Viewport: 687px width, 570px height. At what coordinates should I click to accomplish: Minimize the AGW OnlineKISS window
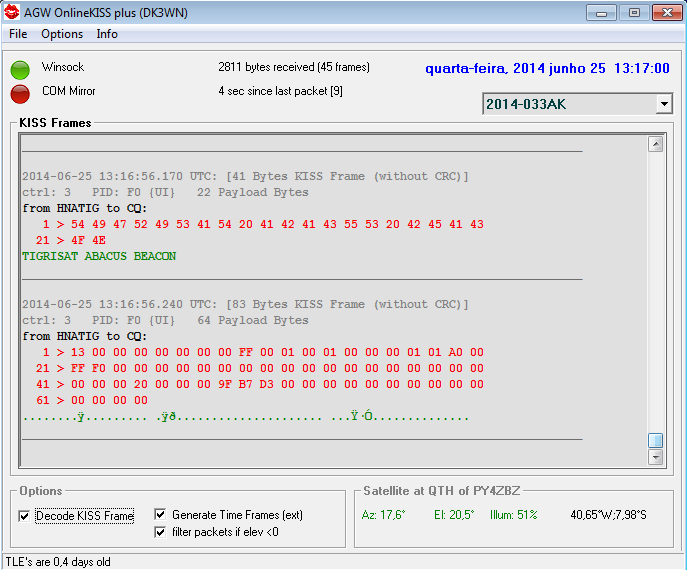pyautogui.click(x=601, y=13)
